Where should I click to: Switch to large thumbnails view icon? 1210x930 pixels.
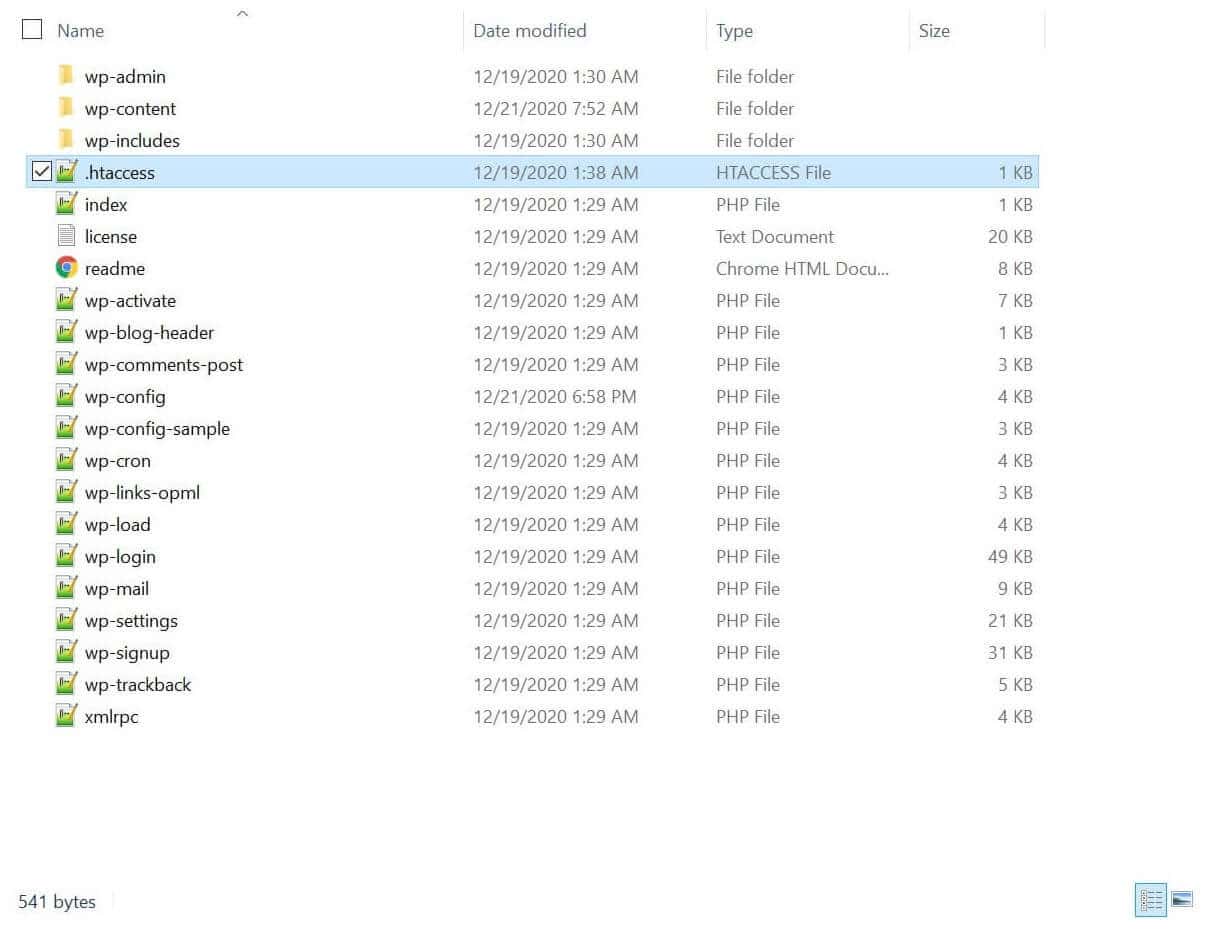click(x=1182, y=900)
